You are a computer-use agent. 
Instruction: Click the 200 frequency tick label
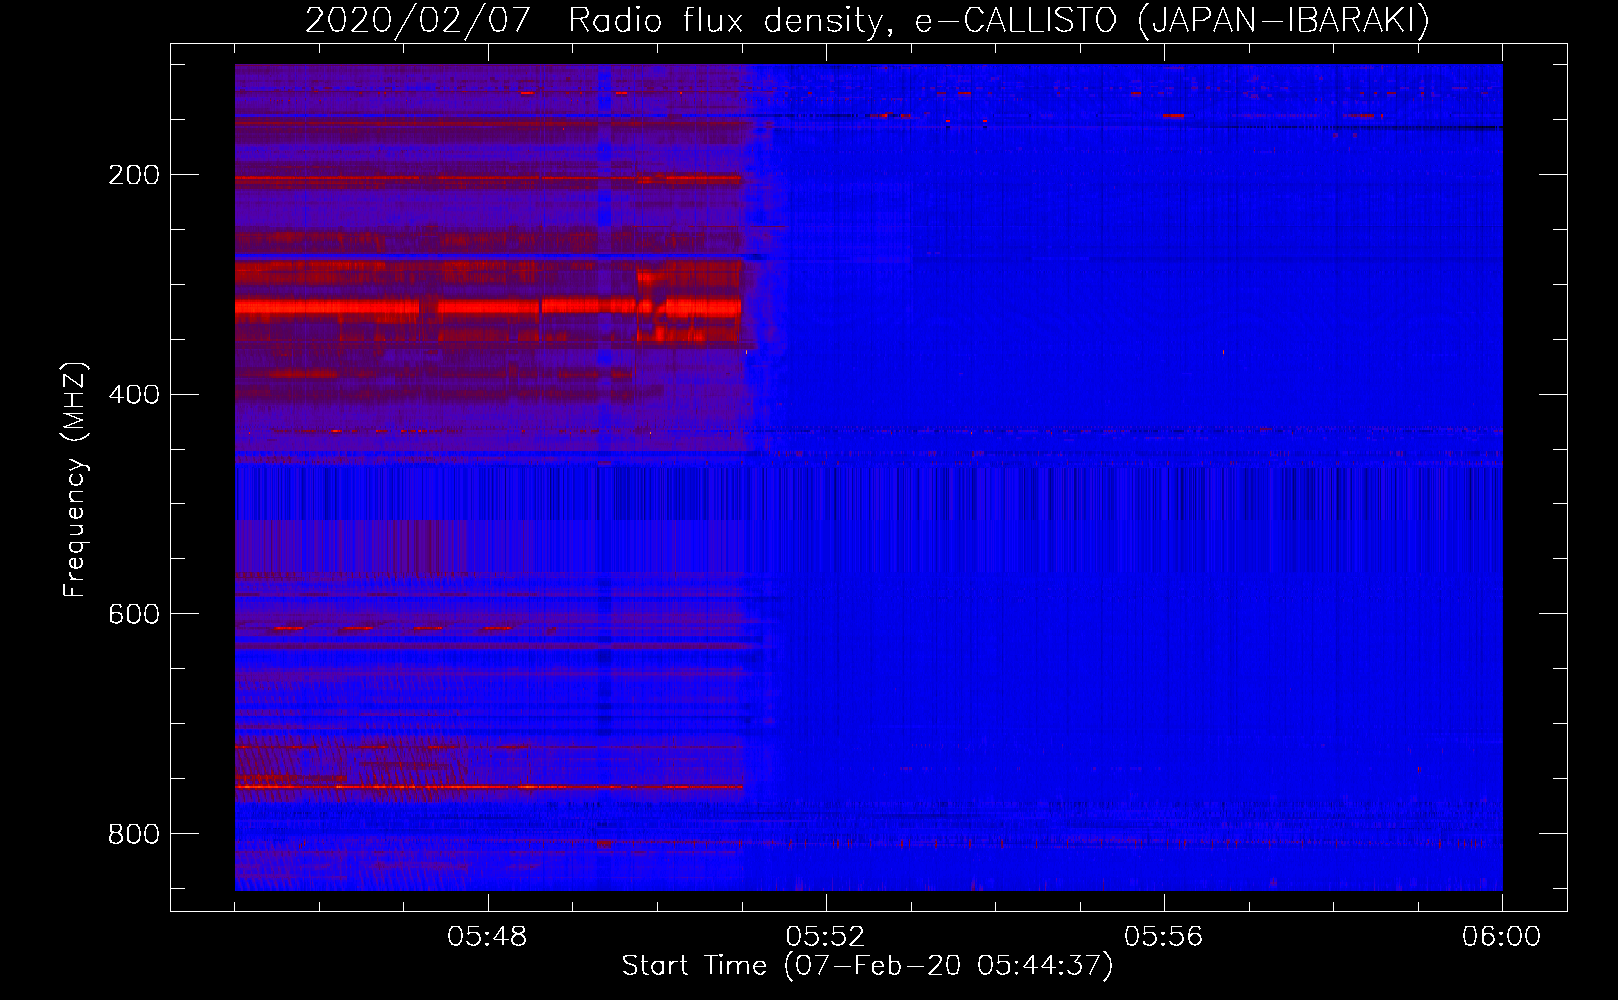point(134,175)
